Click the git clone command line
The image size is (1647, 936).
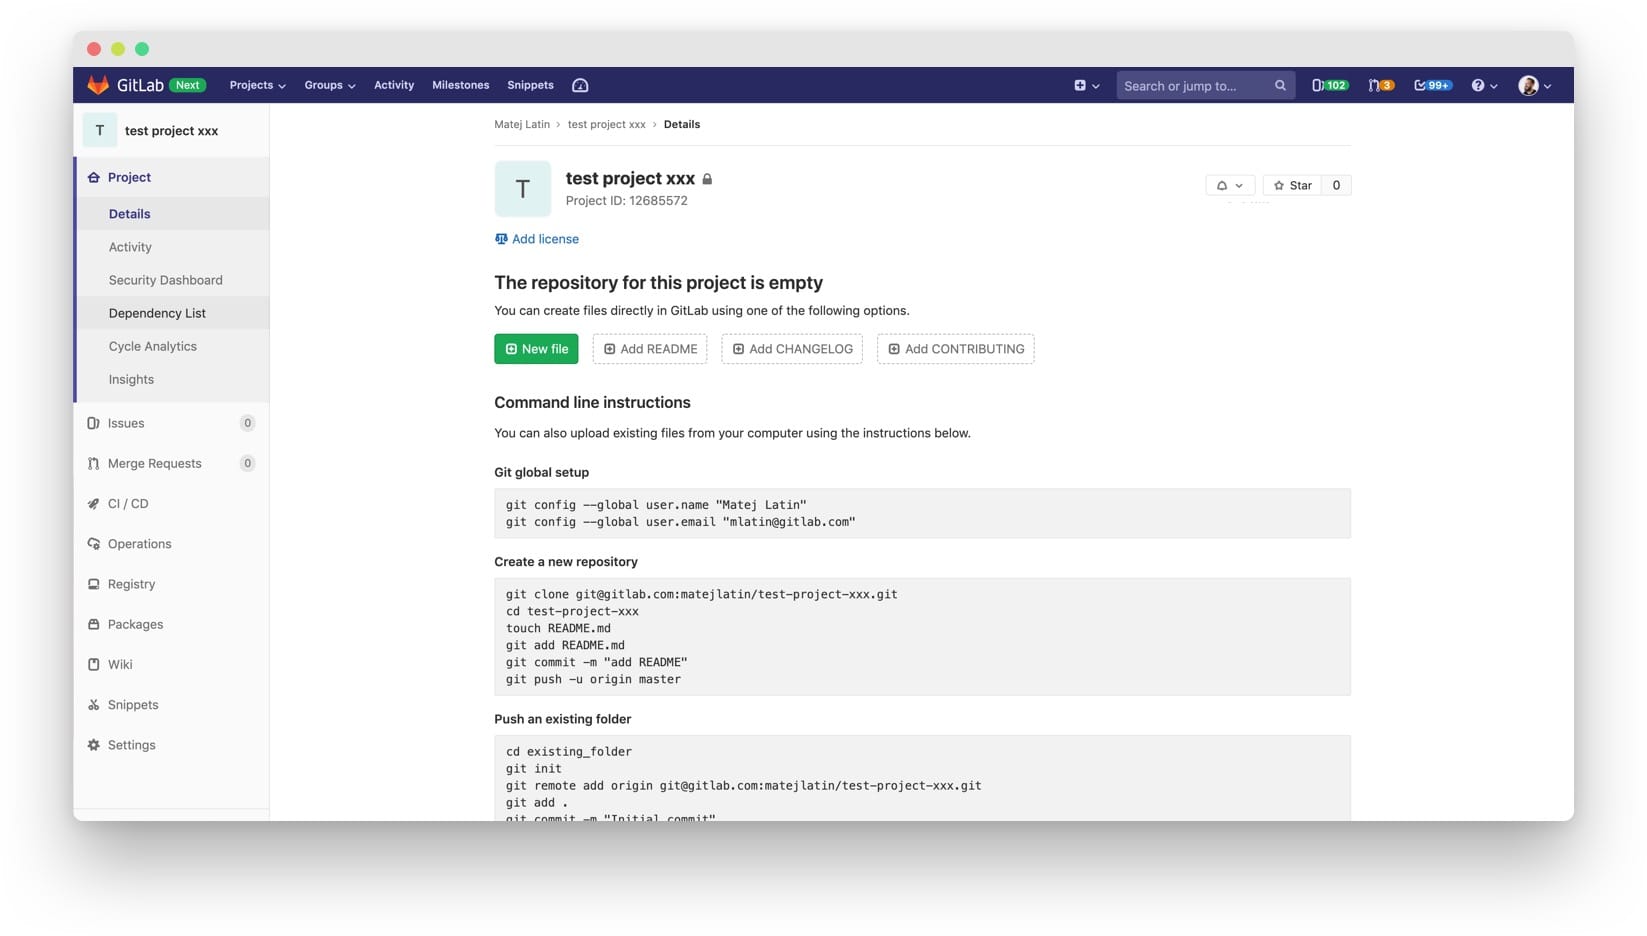coord(702,594)
